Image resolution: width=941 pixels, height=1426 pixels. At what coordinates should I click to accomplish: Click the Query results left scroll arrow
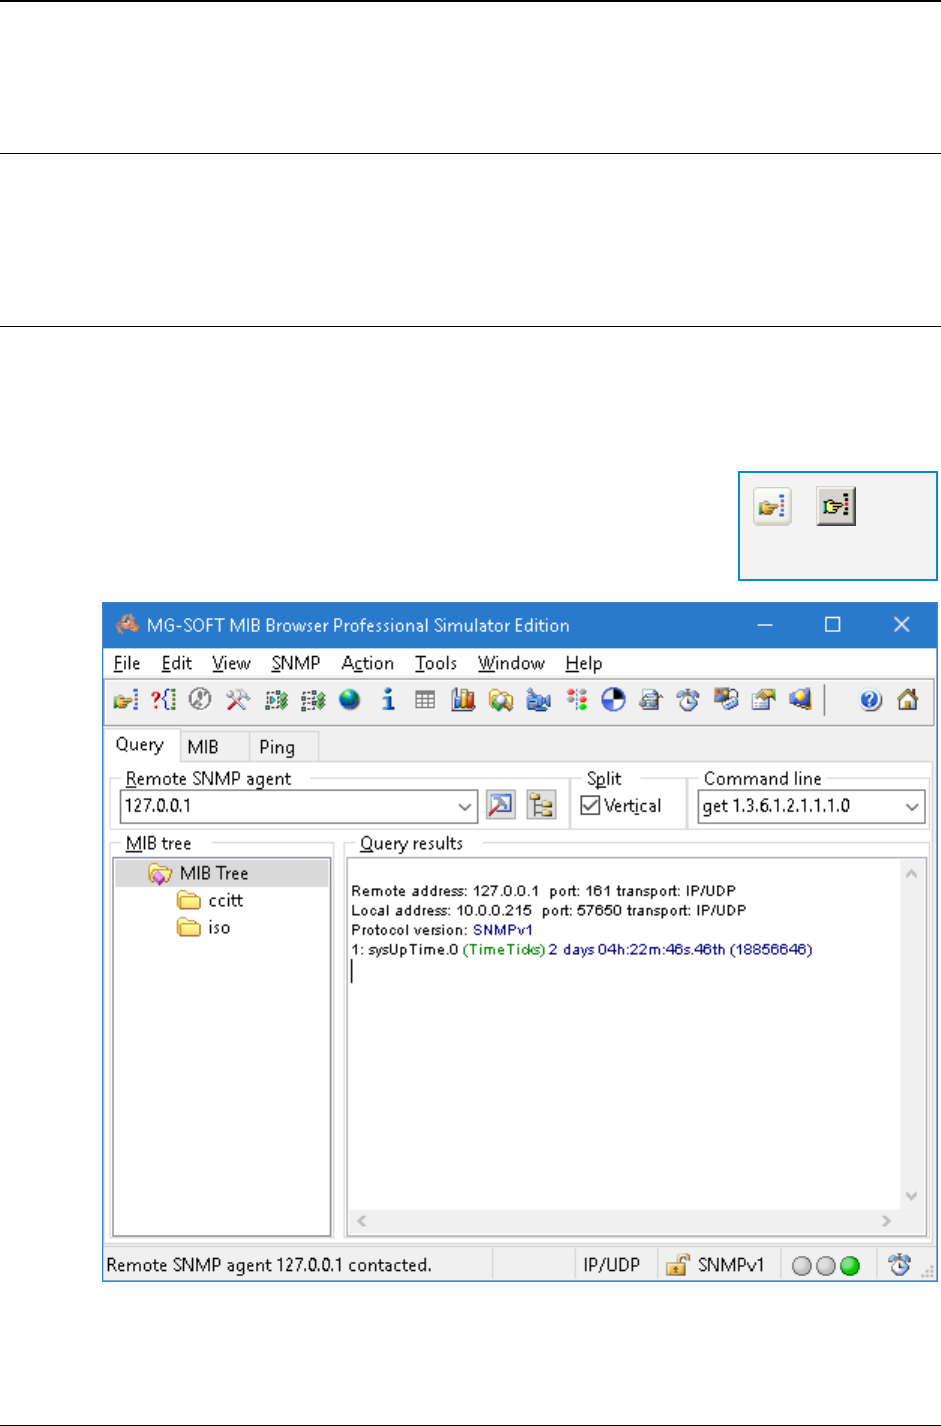(361, 1221)
